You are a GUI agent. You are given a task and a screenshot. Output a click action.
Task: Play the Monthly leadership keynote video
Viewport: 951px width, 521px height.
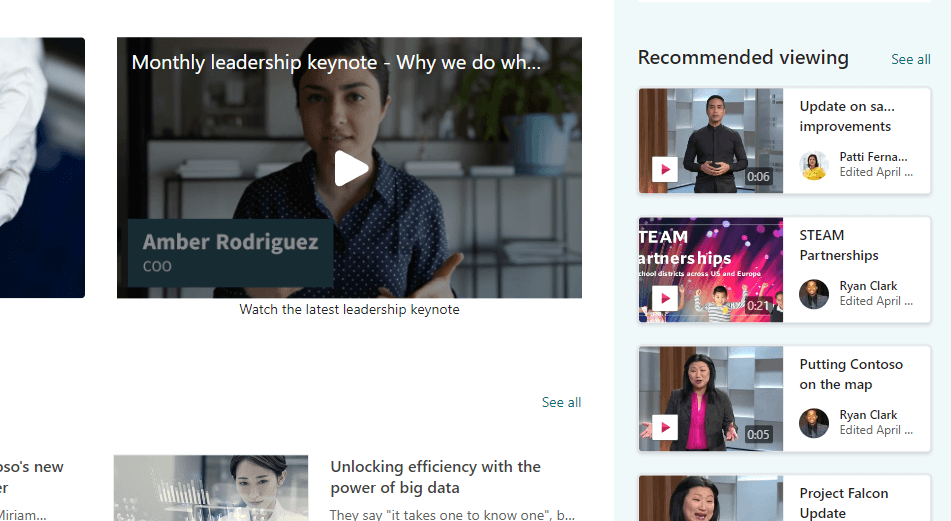click(351, 168)
